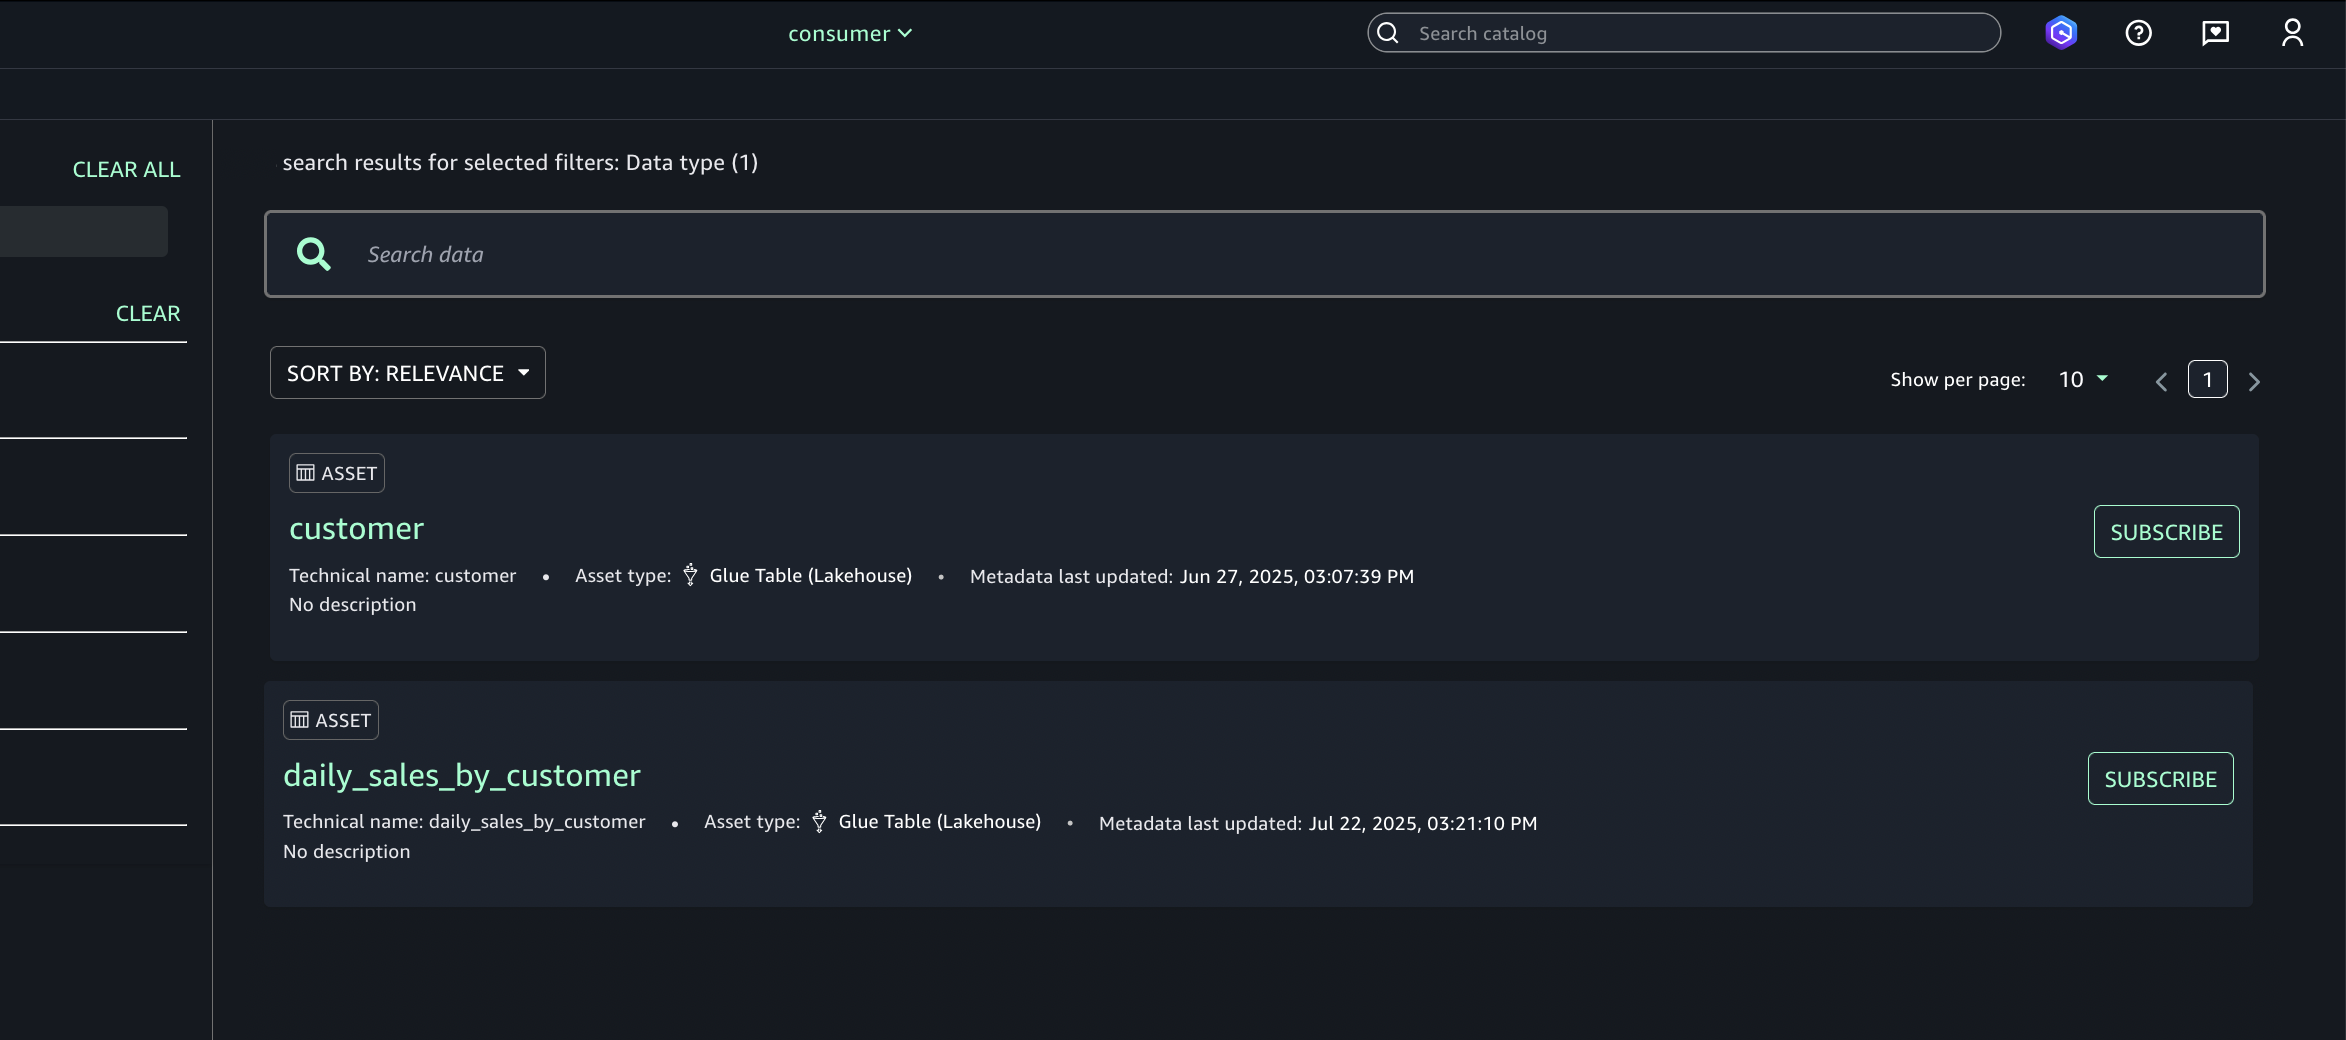Subscribe to the daily_sales_by_customer asset

[2160, 779]
